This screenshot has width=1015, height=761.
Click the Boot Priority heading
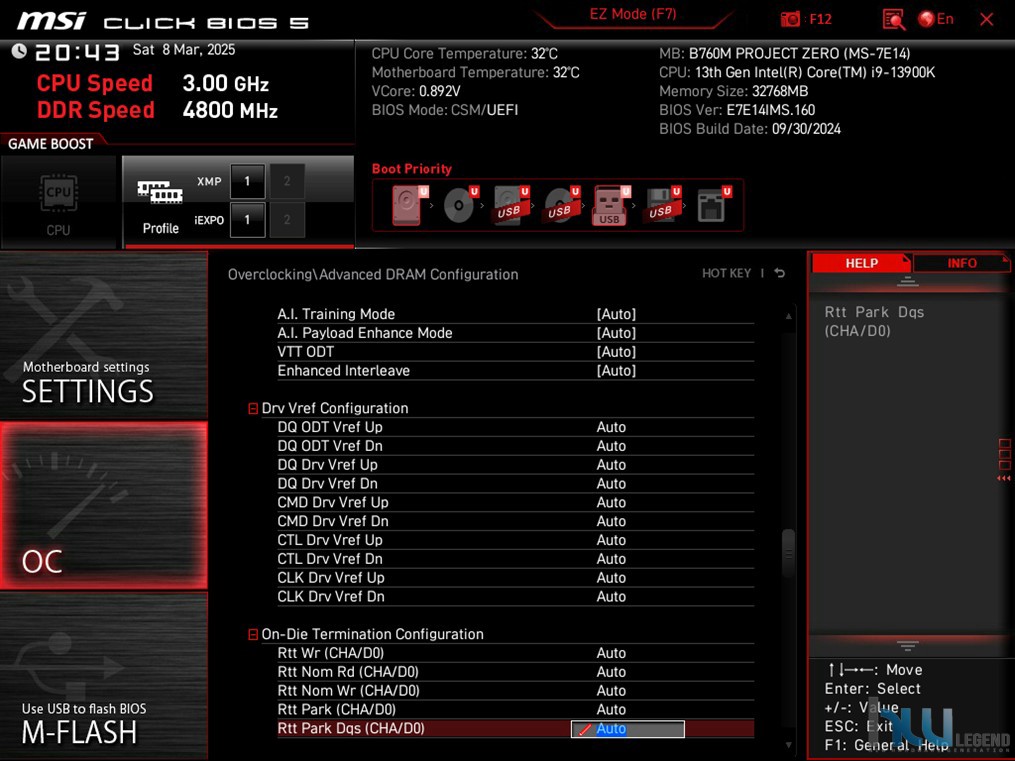[x=412, y=169]
